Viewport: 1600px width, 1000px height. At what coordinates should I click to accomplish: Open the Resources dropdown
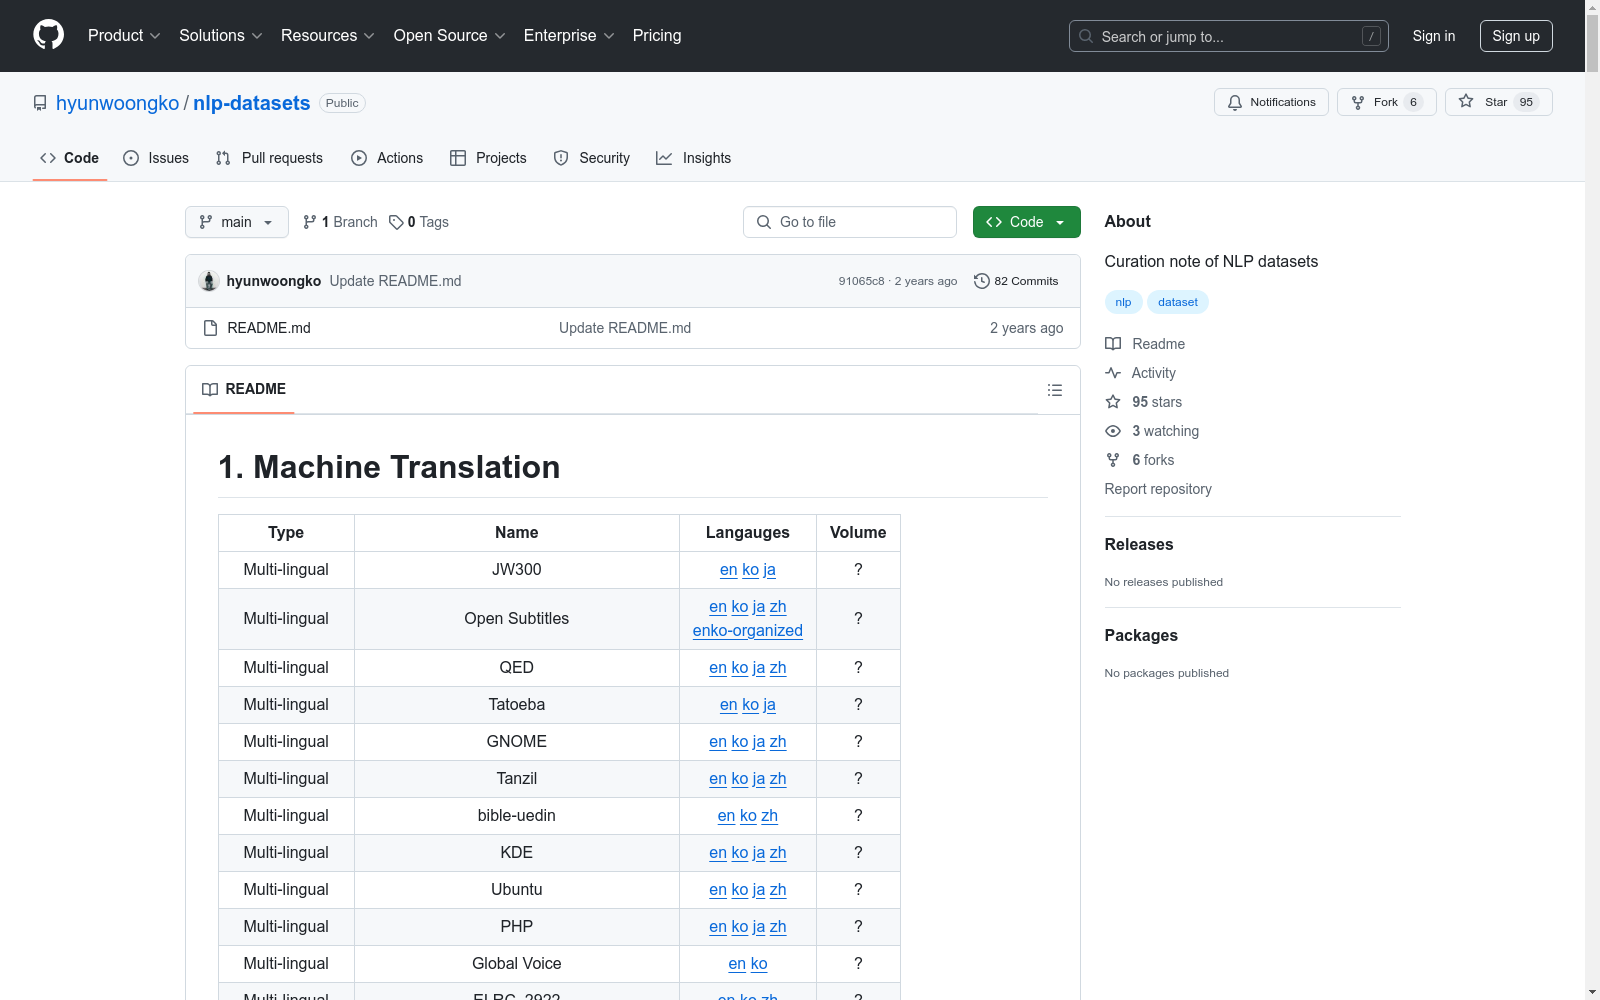[327, 36]
